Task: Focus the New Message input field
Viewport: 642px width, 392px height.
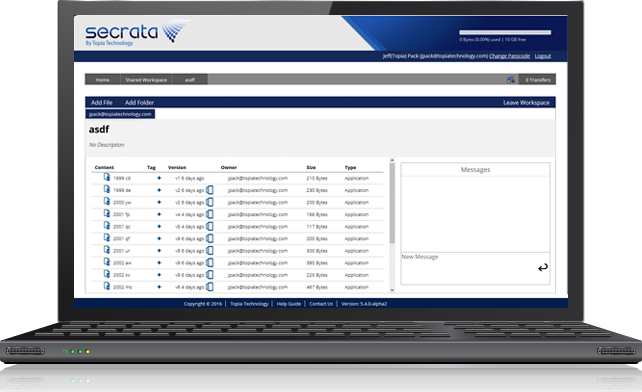Action: click(x=475, y=268)
